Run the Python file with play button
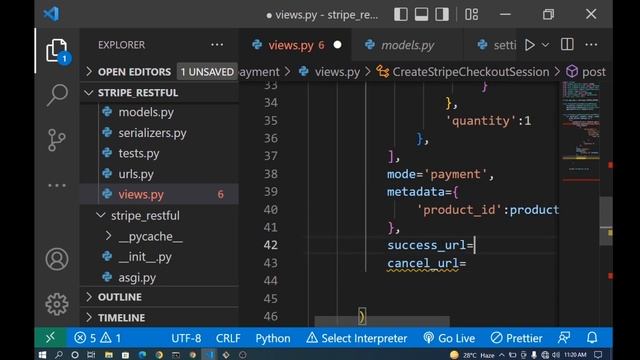Screen dimensions: 640x360 [x=529, y=45]
